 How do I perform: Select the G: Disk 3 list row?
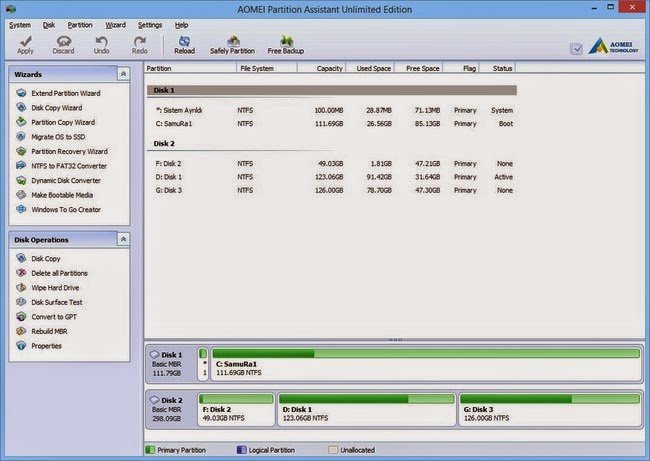coord(334,190)
